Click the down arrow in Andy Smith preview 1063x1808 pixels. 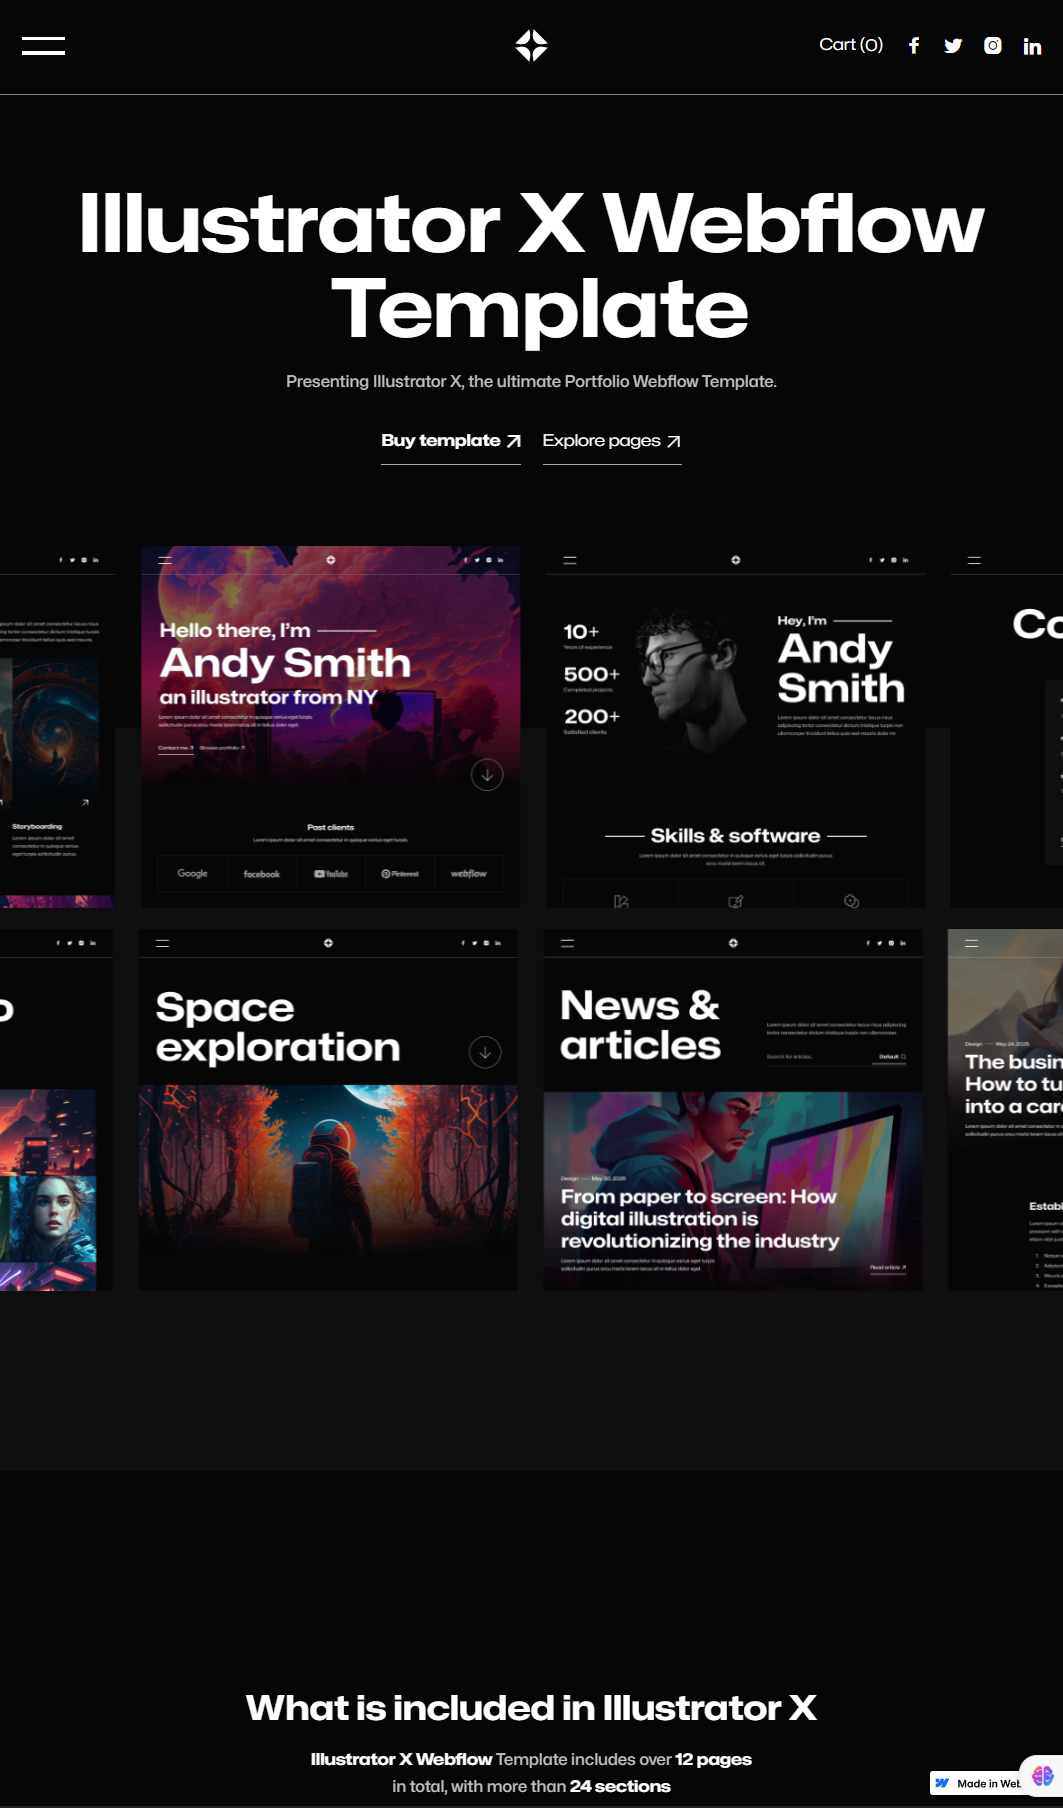click(x=487, y=775)
